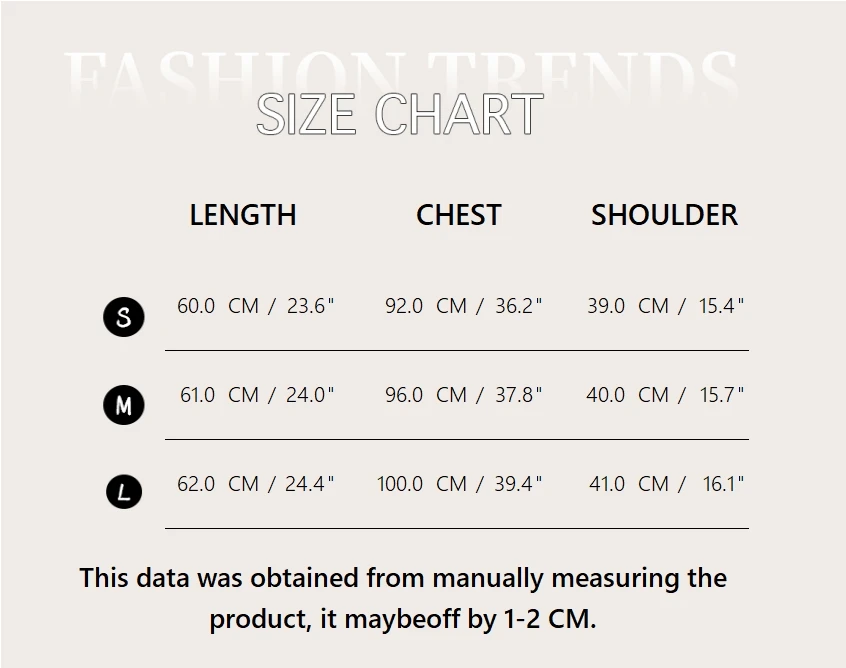Click the LENGTH column header
The width and height of the screenshot is (846, 668).
tap(243, 215)
